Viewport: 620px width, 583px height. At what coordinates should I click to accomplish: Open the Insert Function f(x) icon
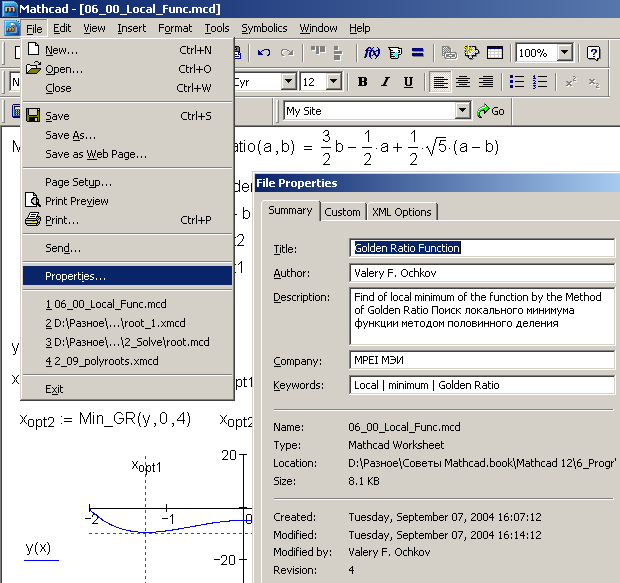372,53
